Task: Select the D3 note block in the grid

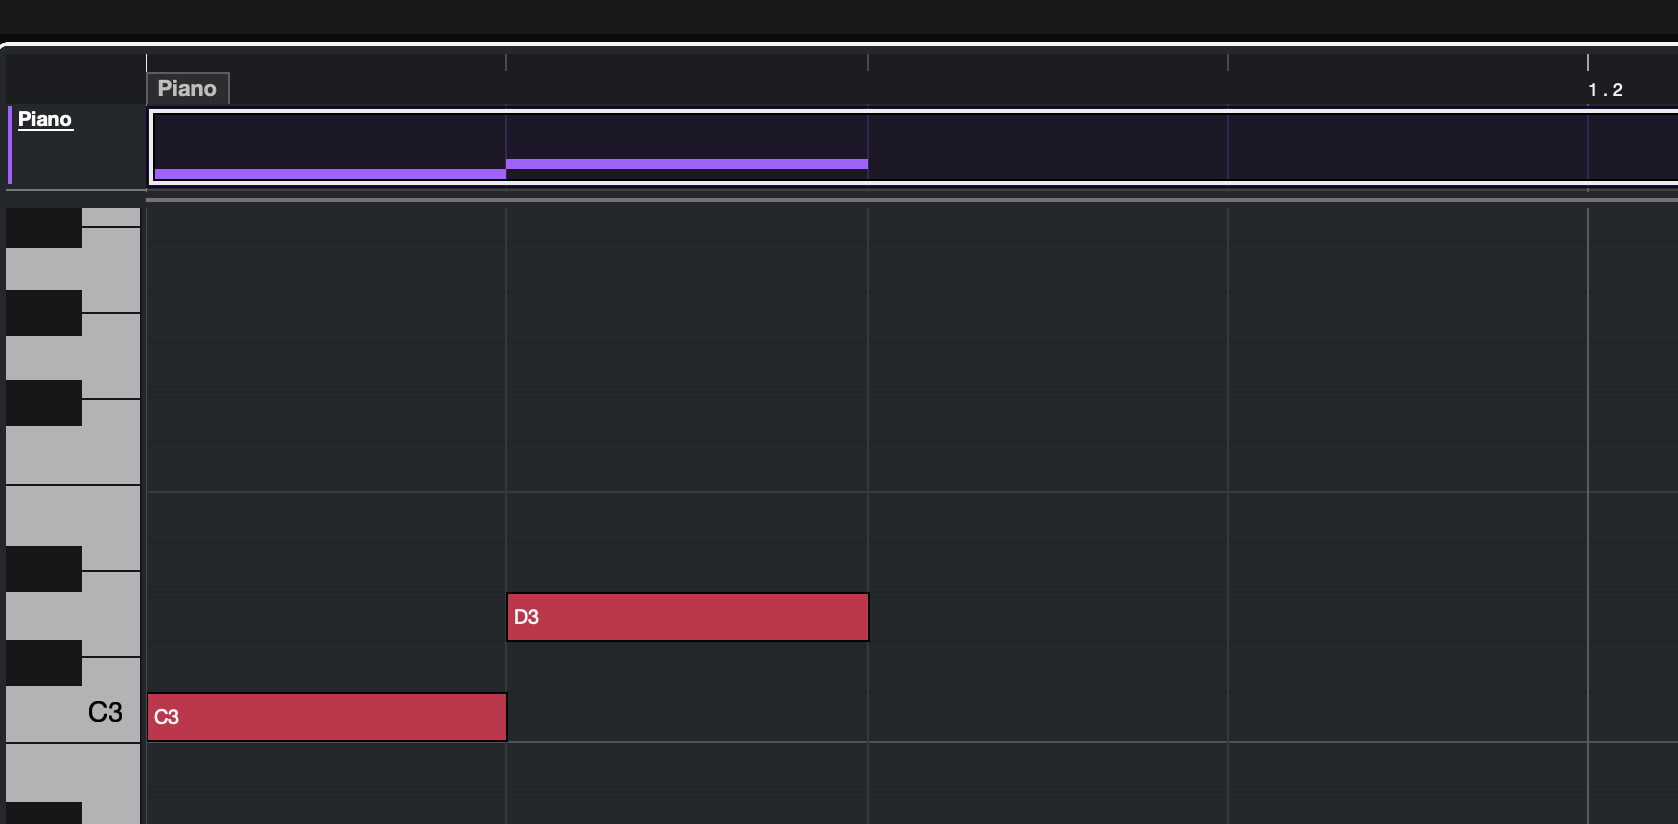Action: [x=688, y=617]
